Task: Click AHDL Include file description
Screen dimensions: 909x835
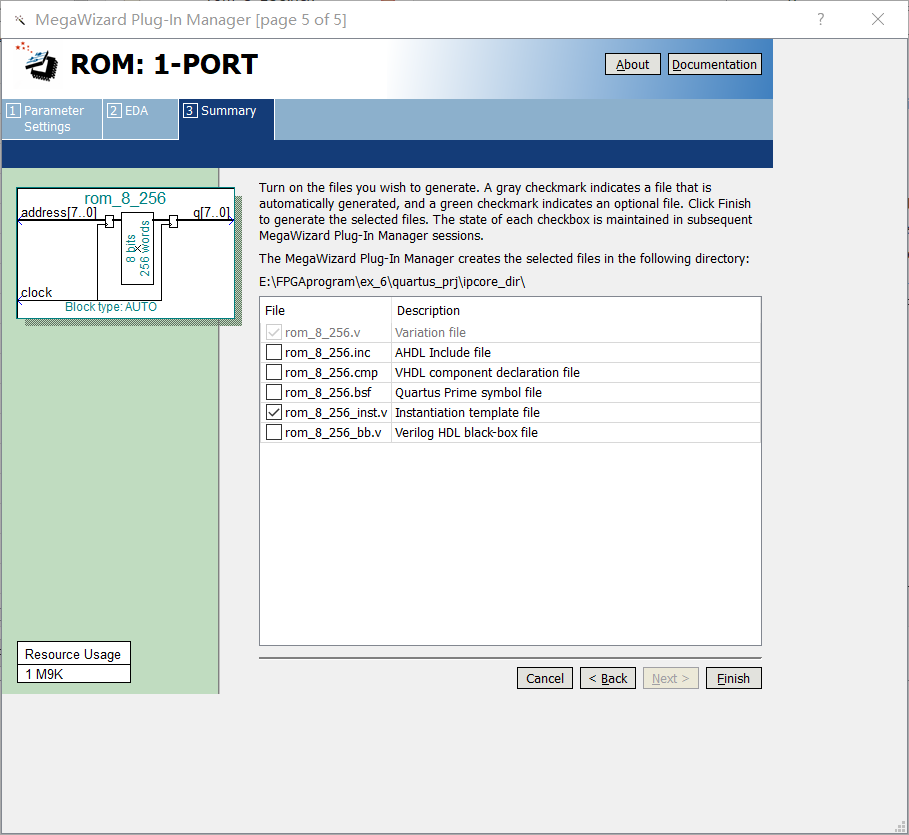Action: [443, 353]
